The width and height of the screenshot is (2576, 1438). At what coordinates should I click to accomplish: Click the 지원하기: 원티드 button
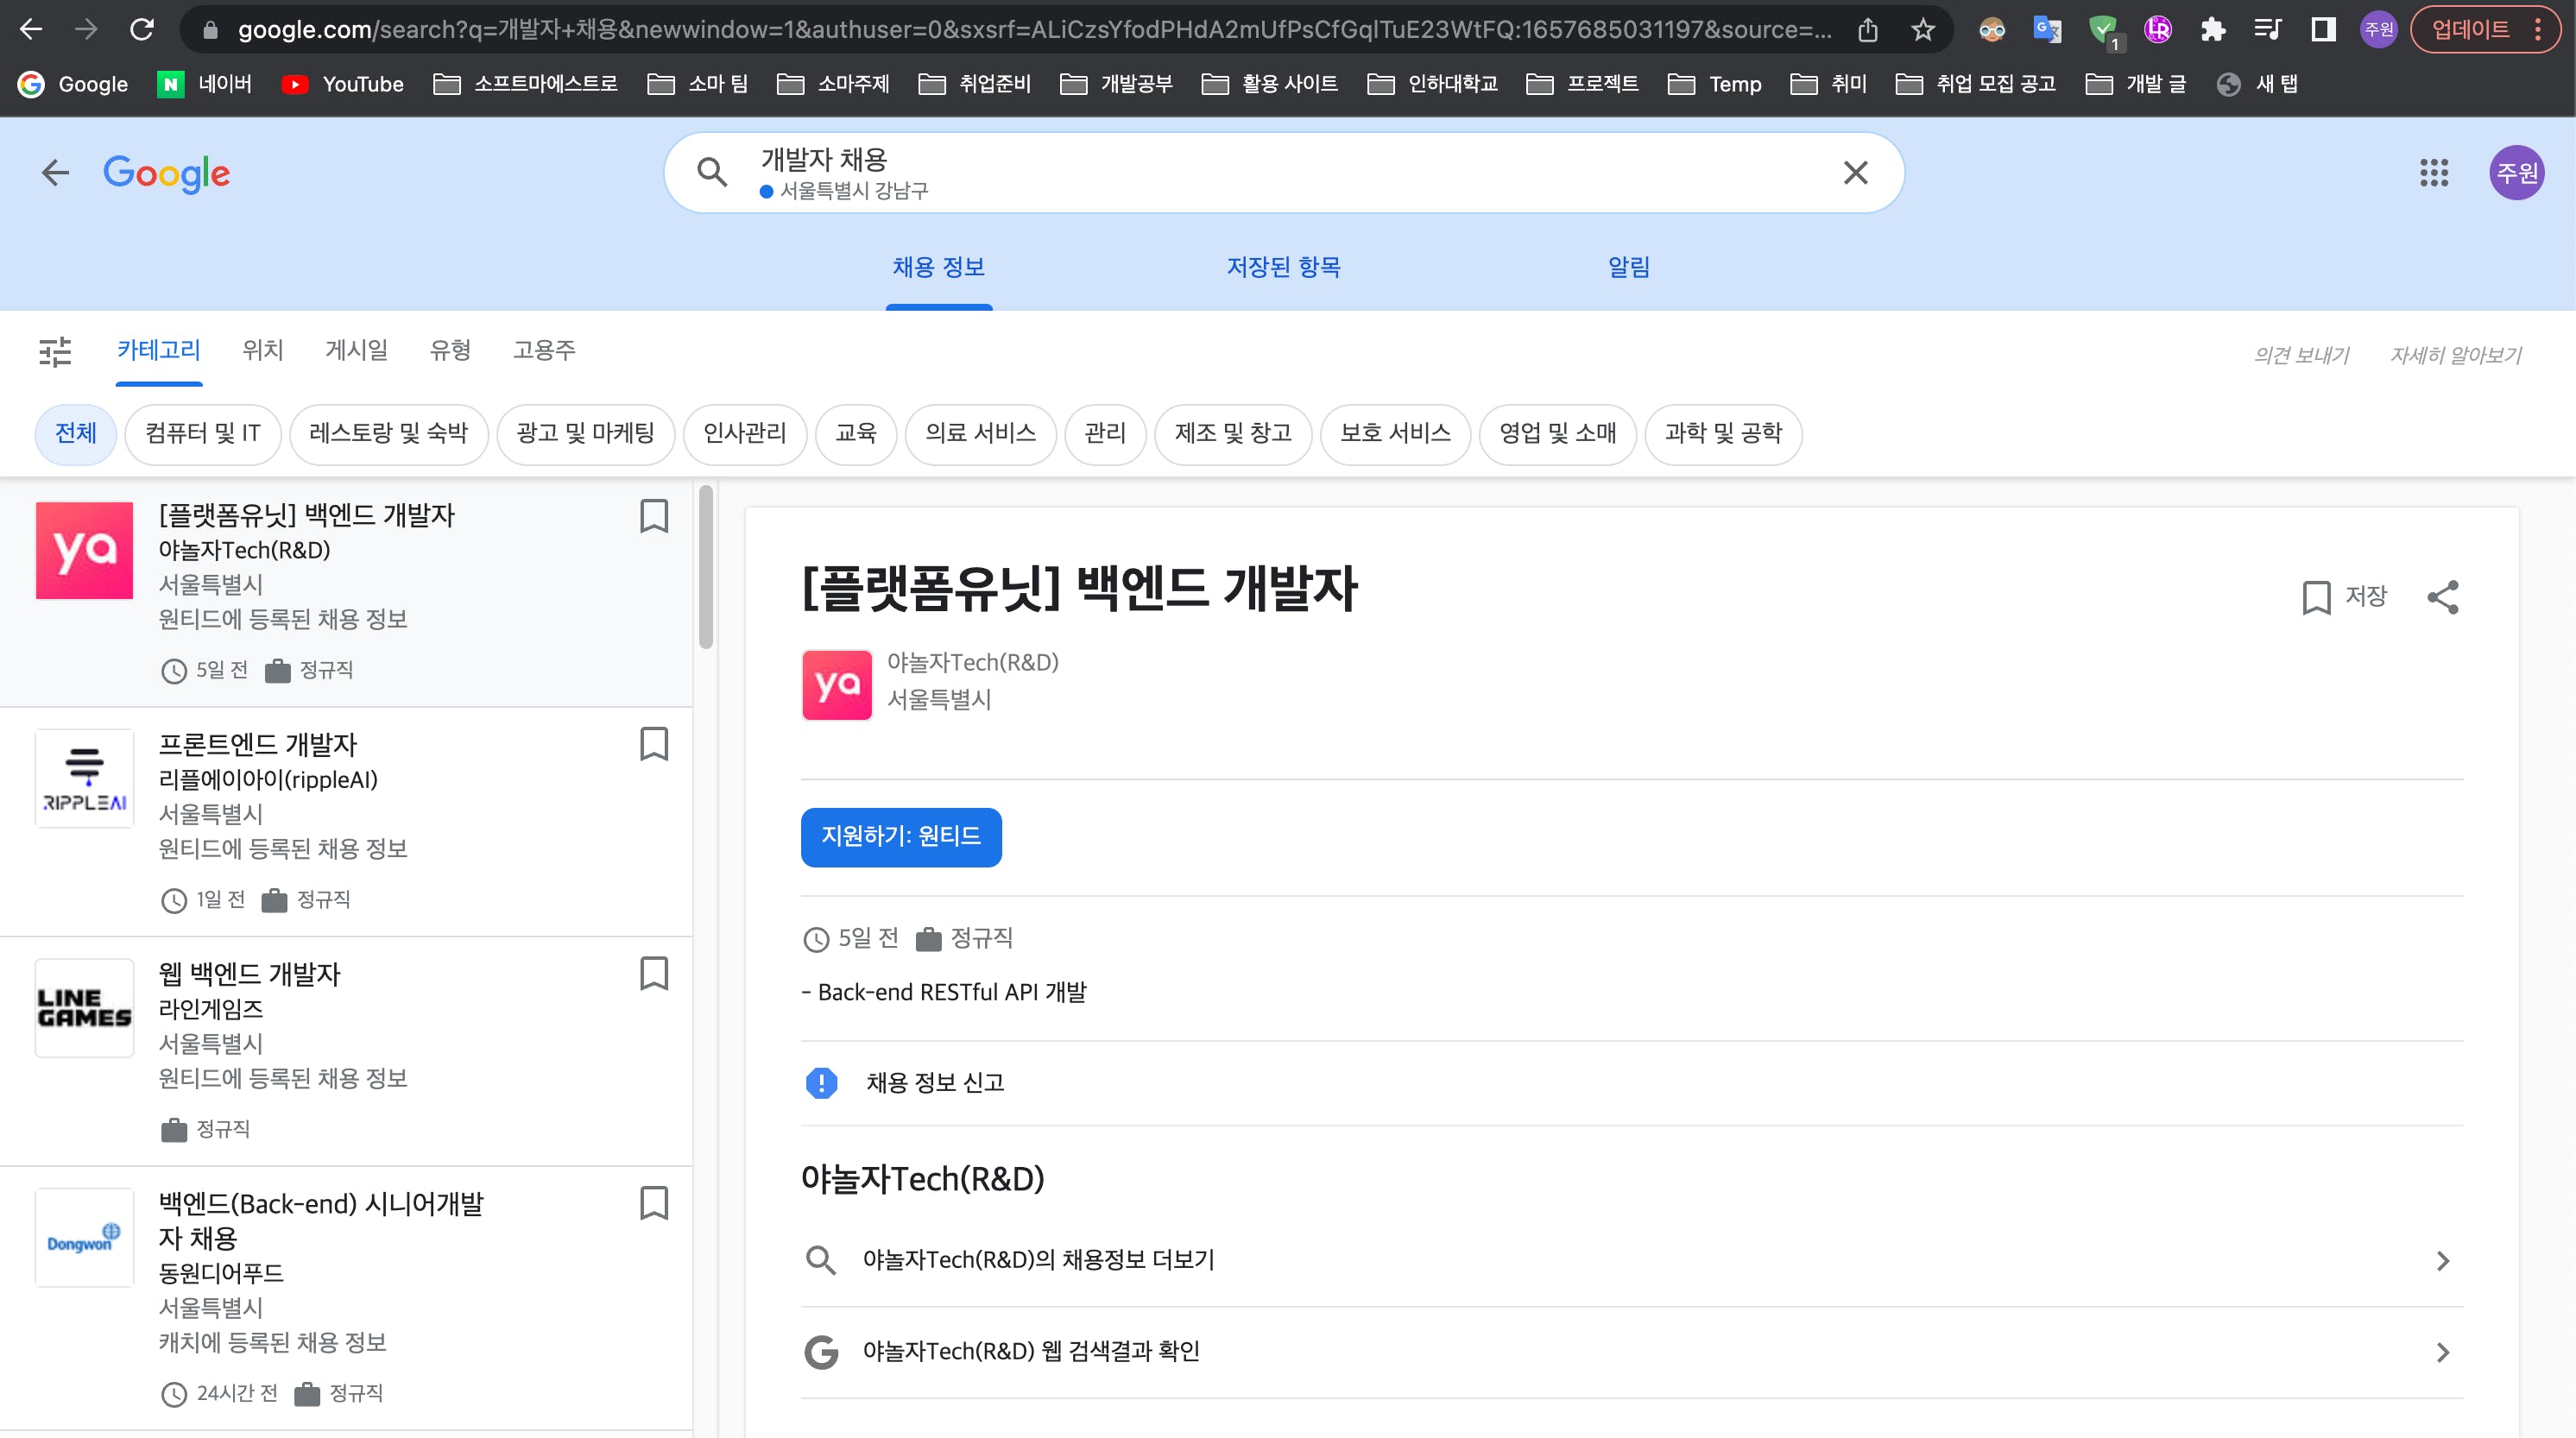tap(900, 836)
